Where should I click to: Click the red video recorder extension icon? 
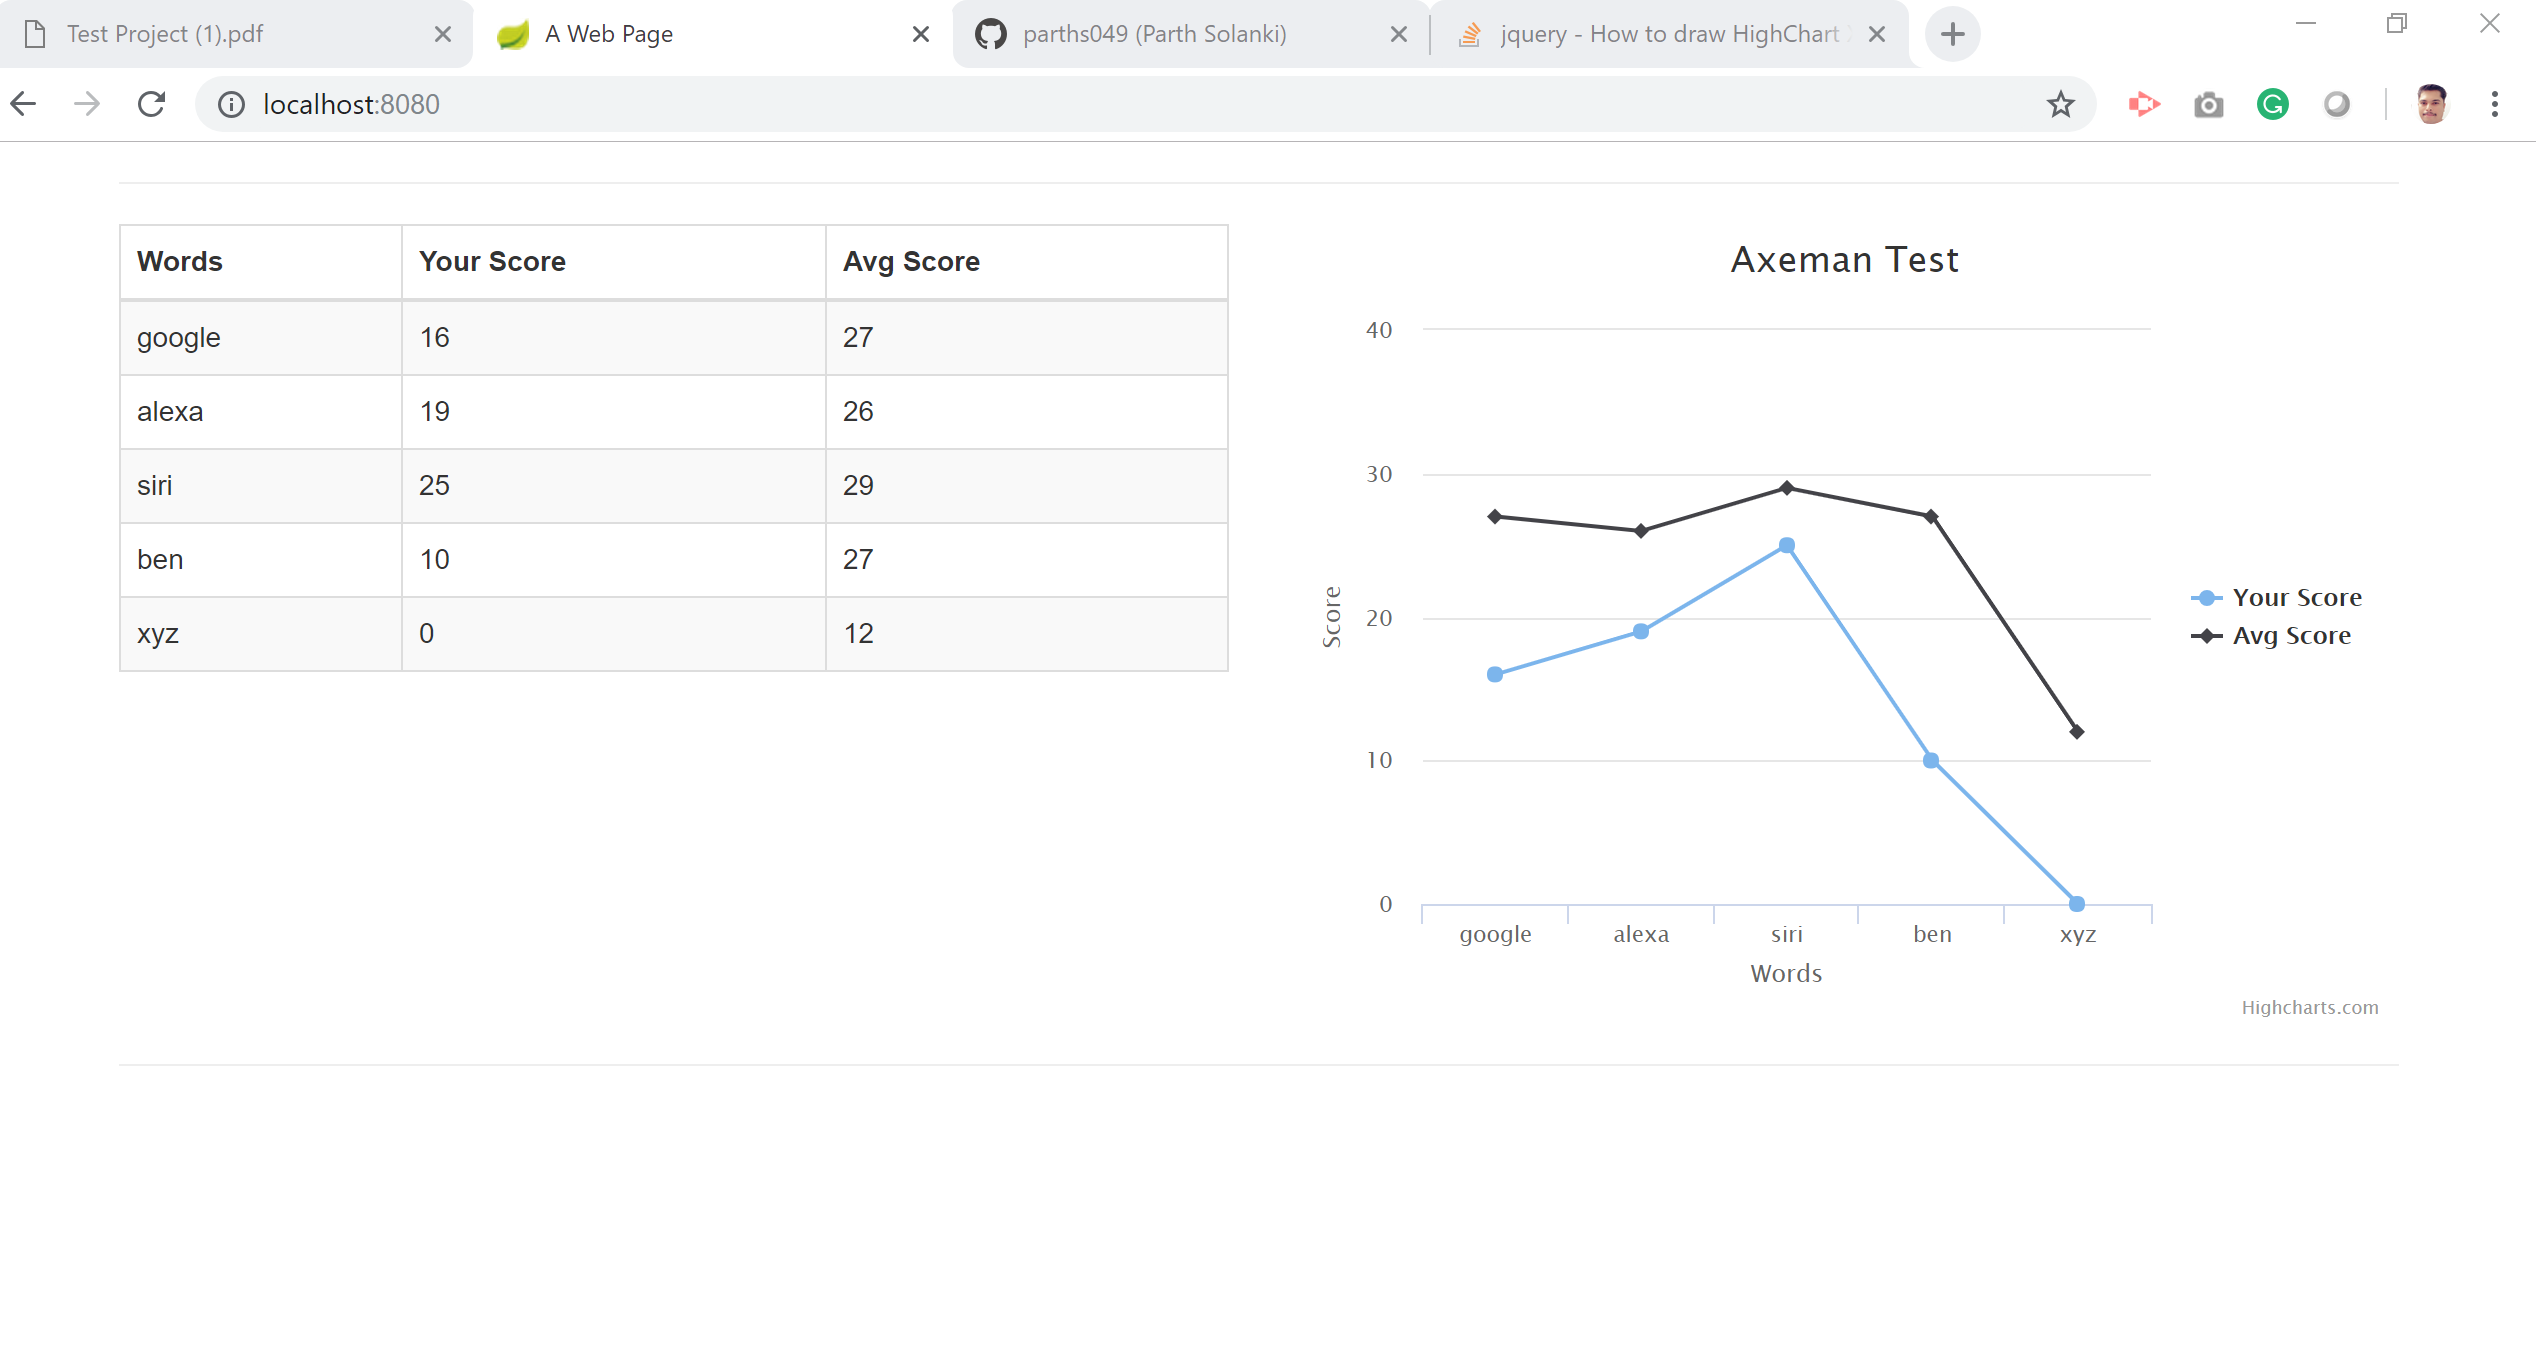coord(2144,104)
